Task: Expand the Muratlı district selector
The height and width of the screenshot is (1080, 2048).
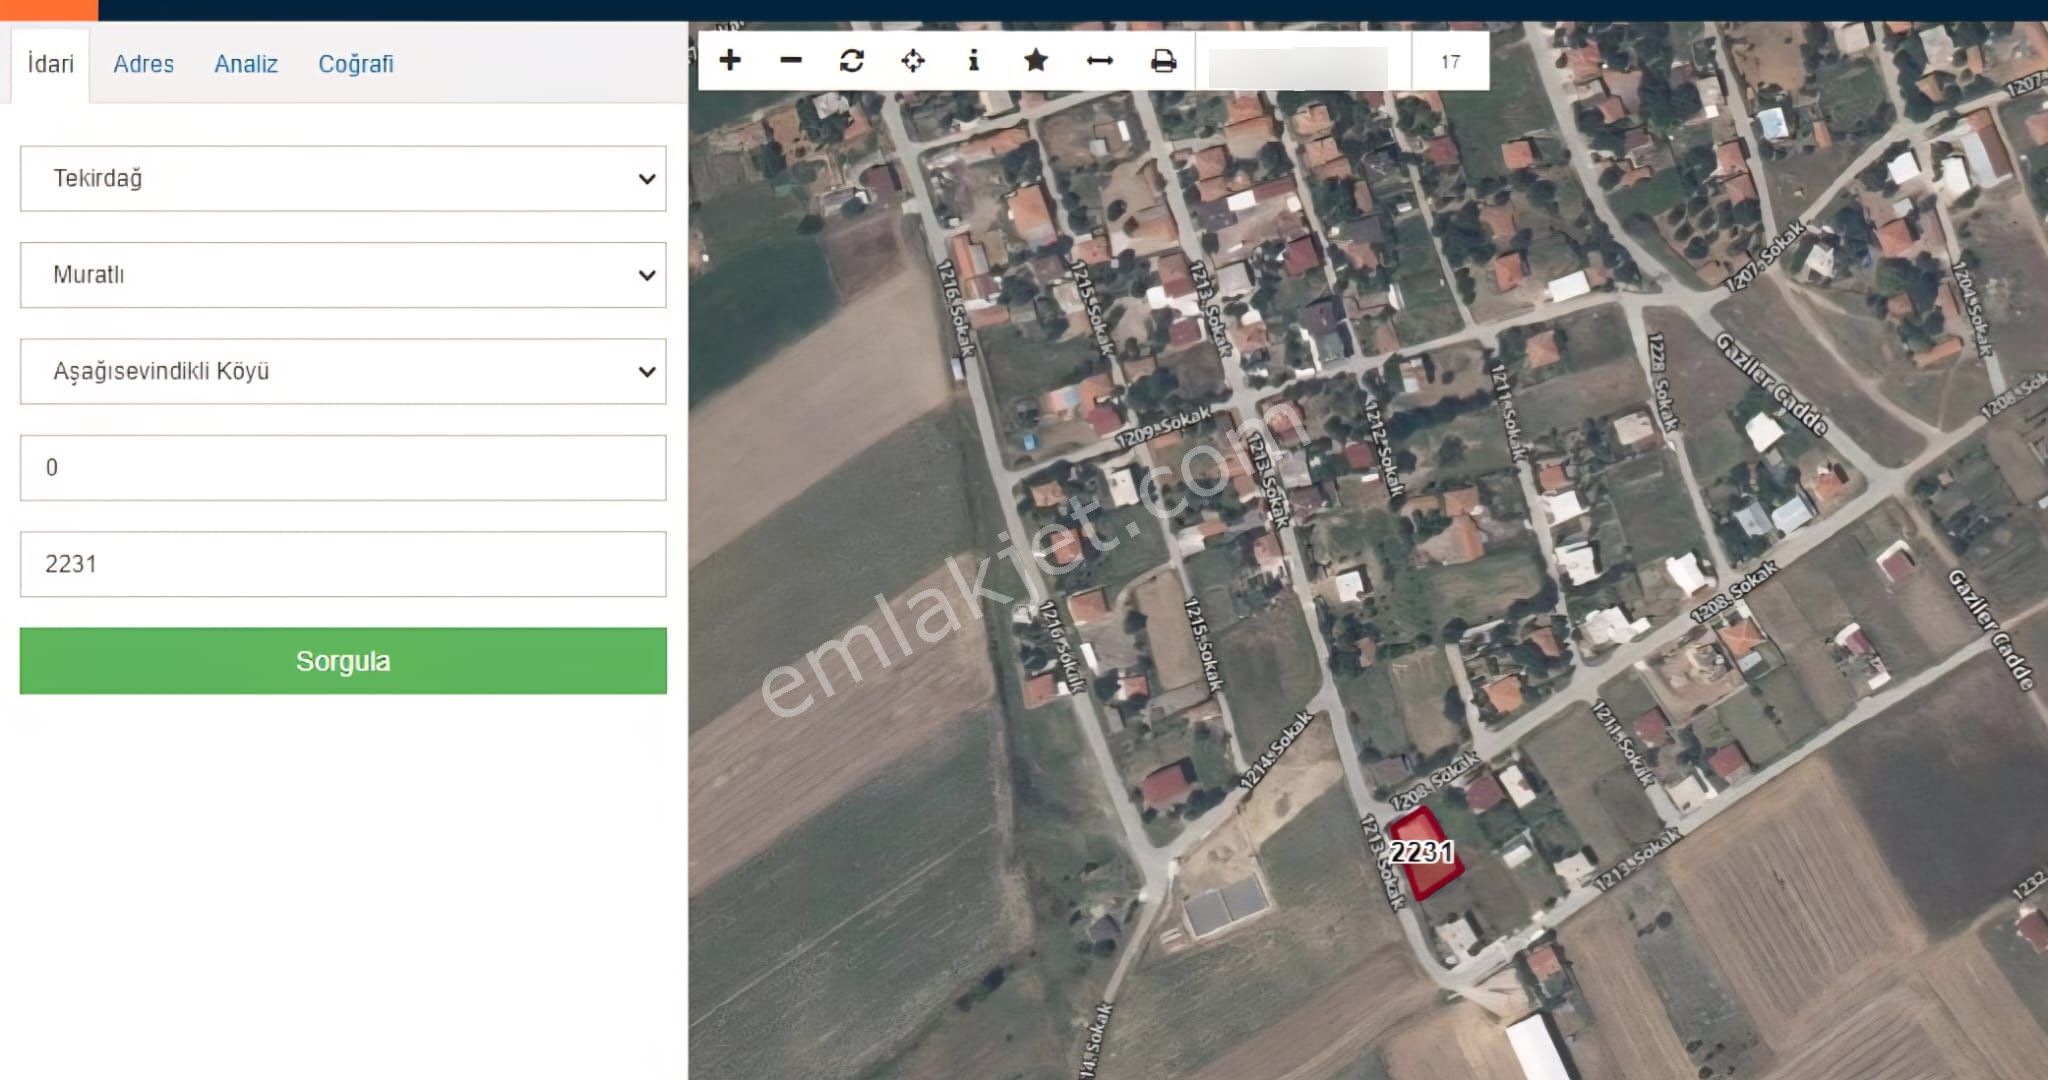Action: pyautogui.click(x=342, y=275)
